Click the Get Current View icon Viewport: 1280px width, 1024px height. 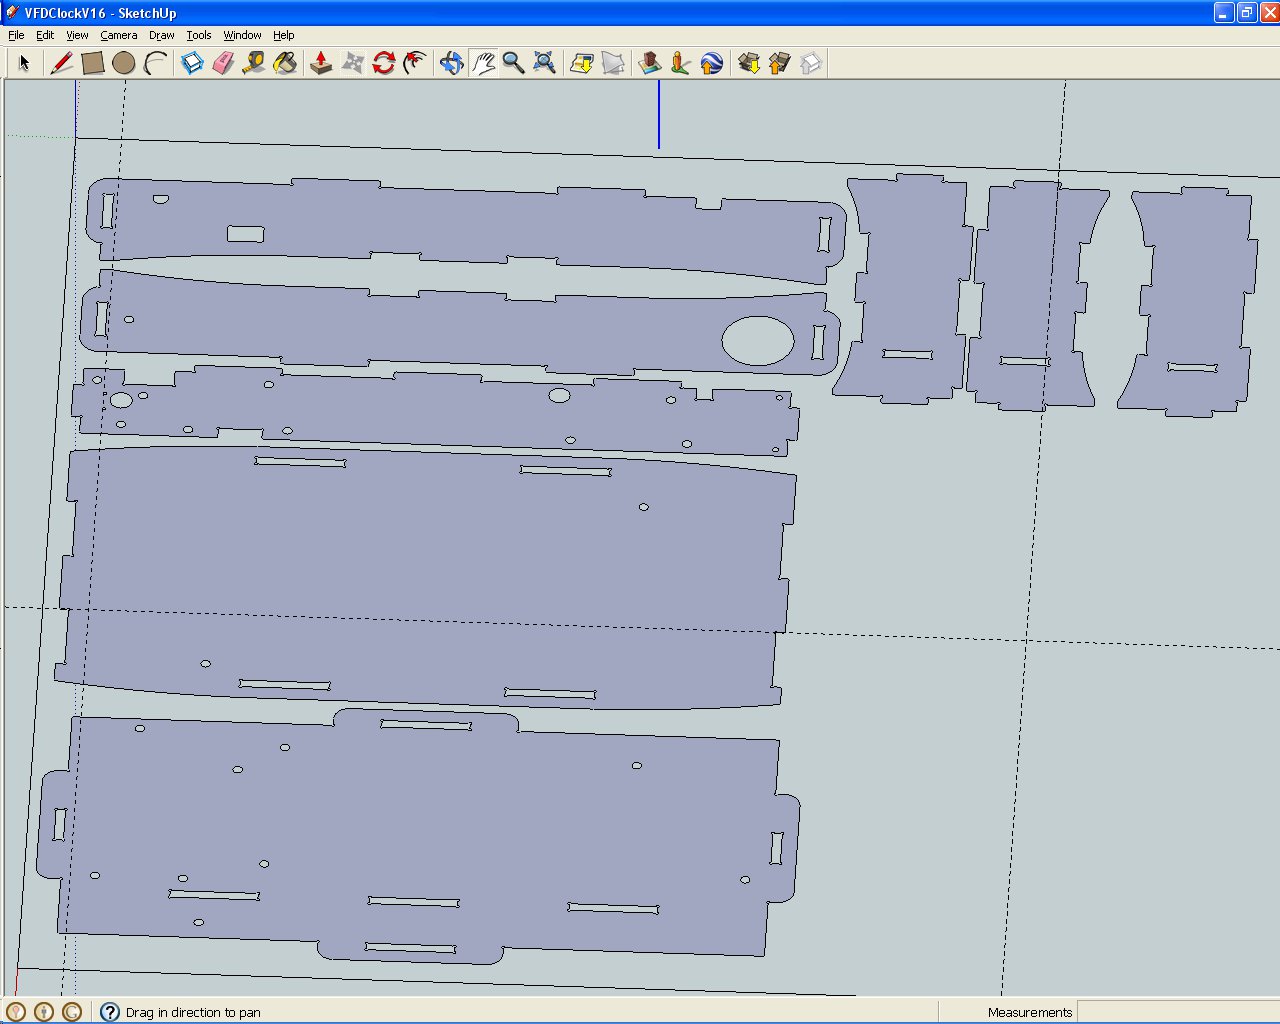pyautogui.click(x=582, y=63)
